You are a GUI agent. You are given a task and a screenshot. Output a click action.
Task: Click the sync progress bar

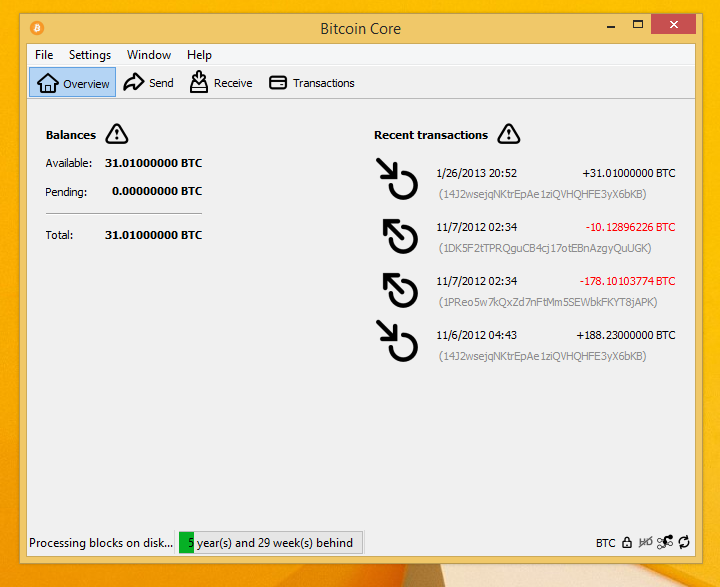(x=270, y=542)
